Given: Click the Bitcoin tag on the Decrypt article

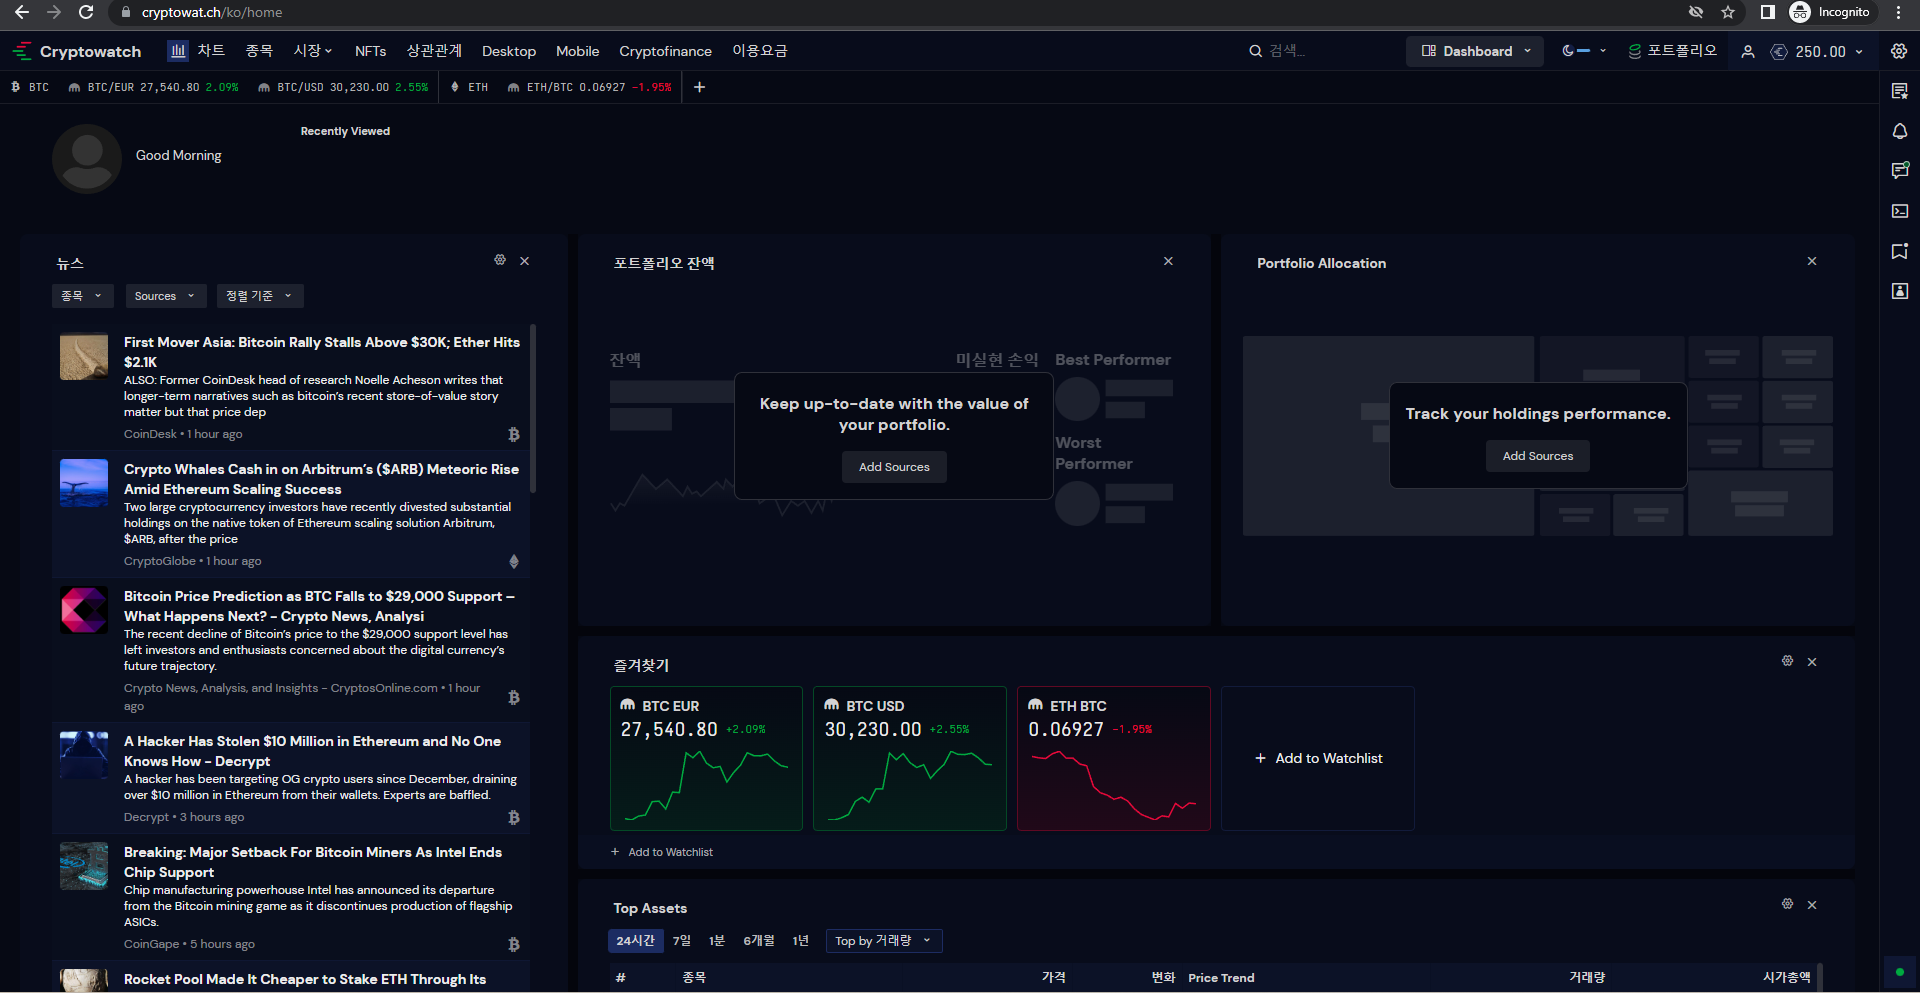Looking at the screenshot, I should coord(514,817).
